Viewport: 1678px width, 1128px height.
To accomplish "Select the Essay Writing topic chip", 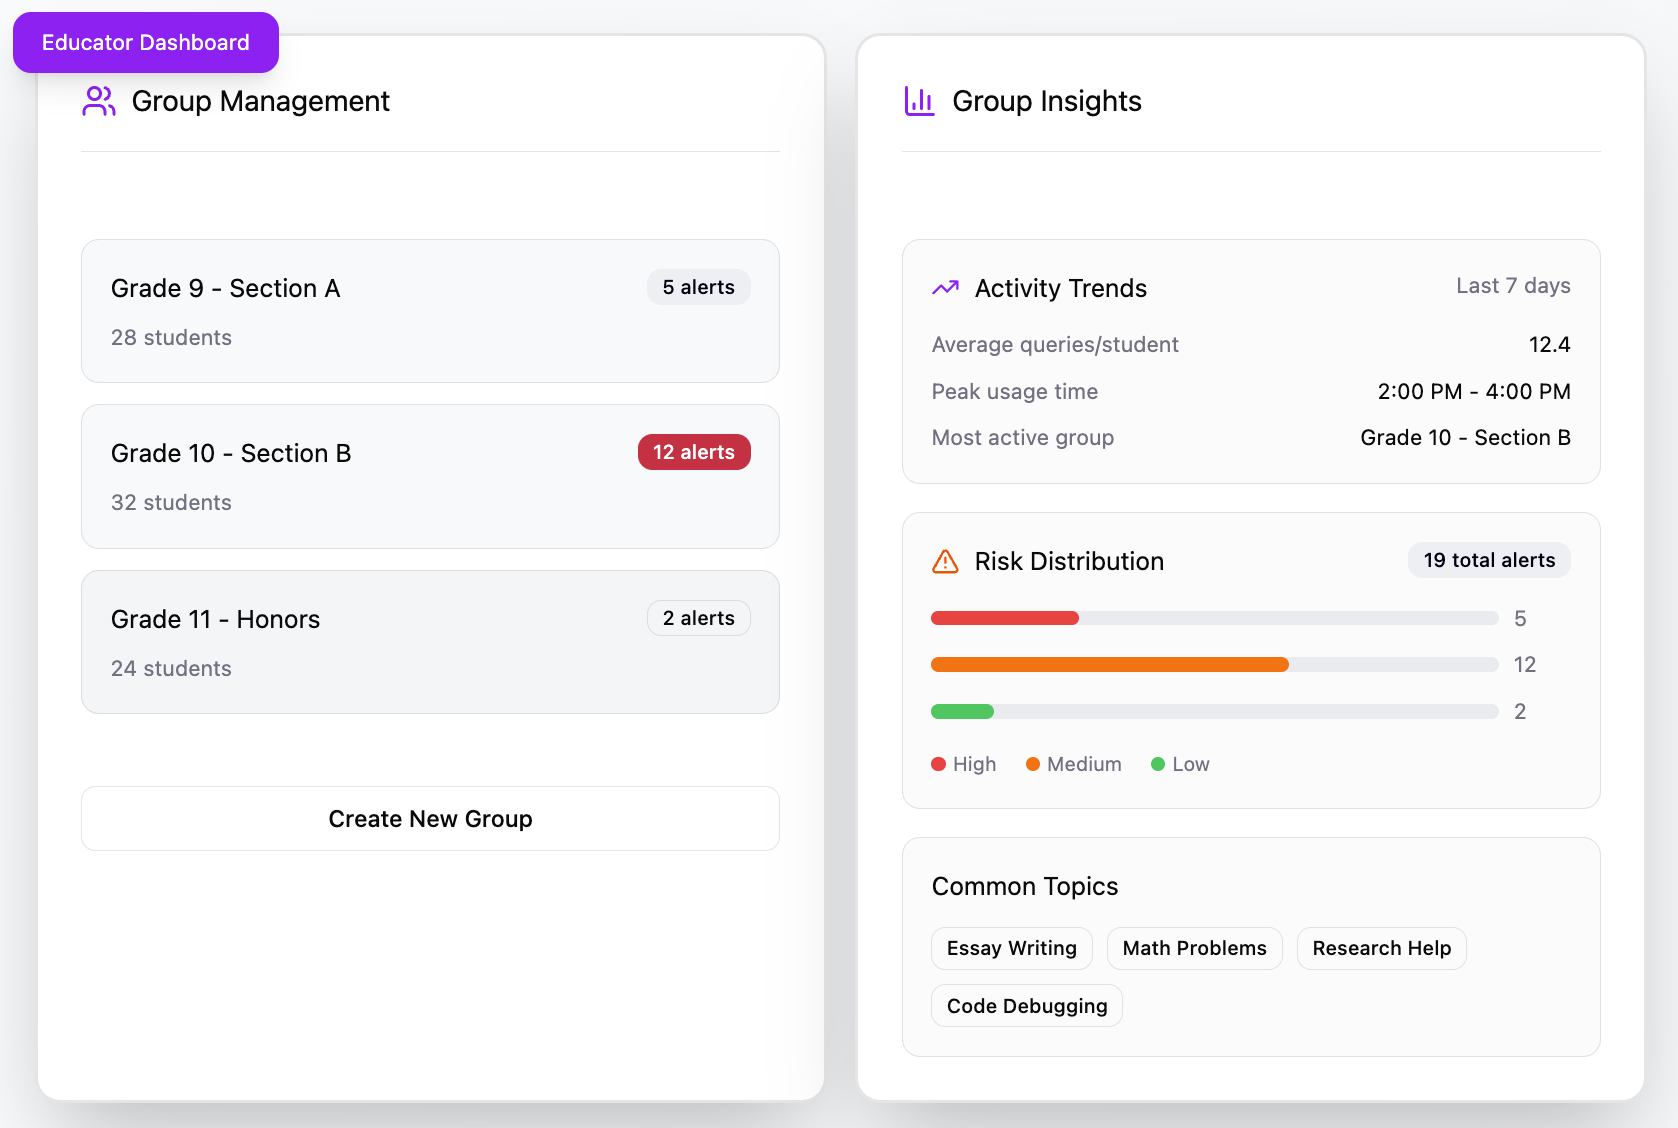I will point(1011,948).
